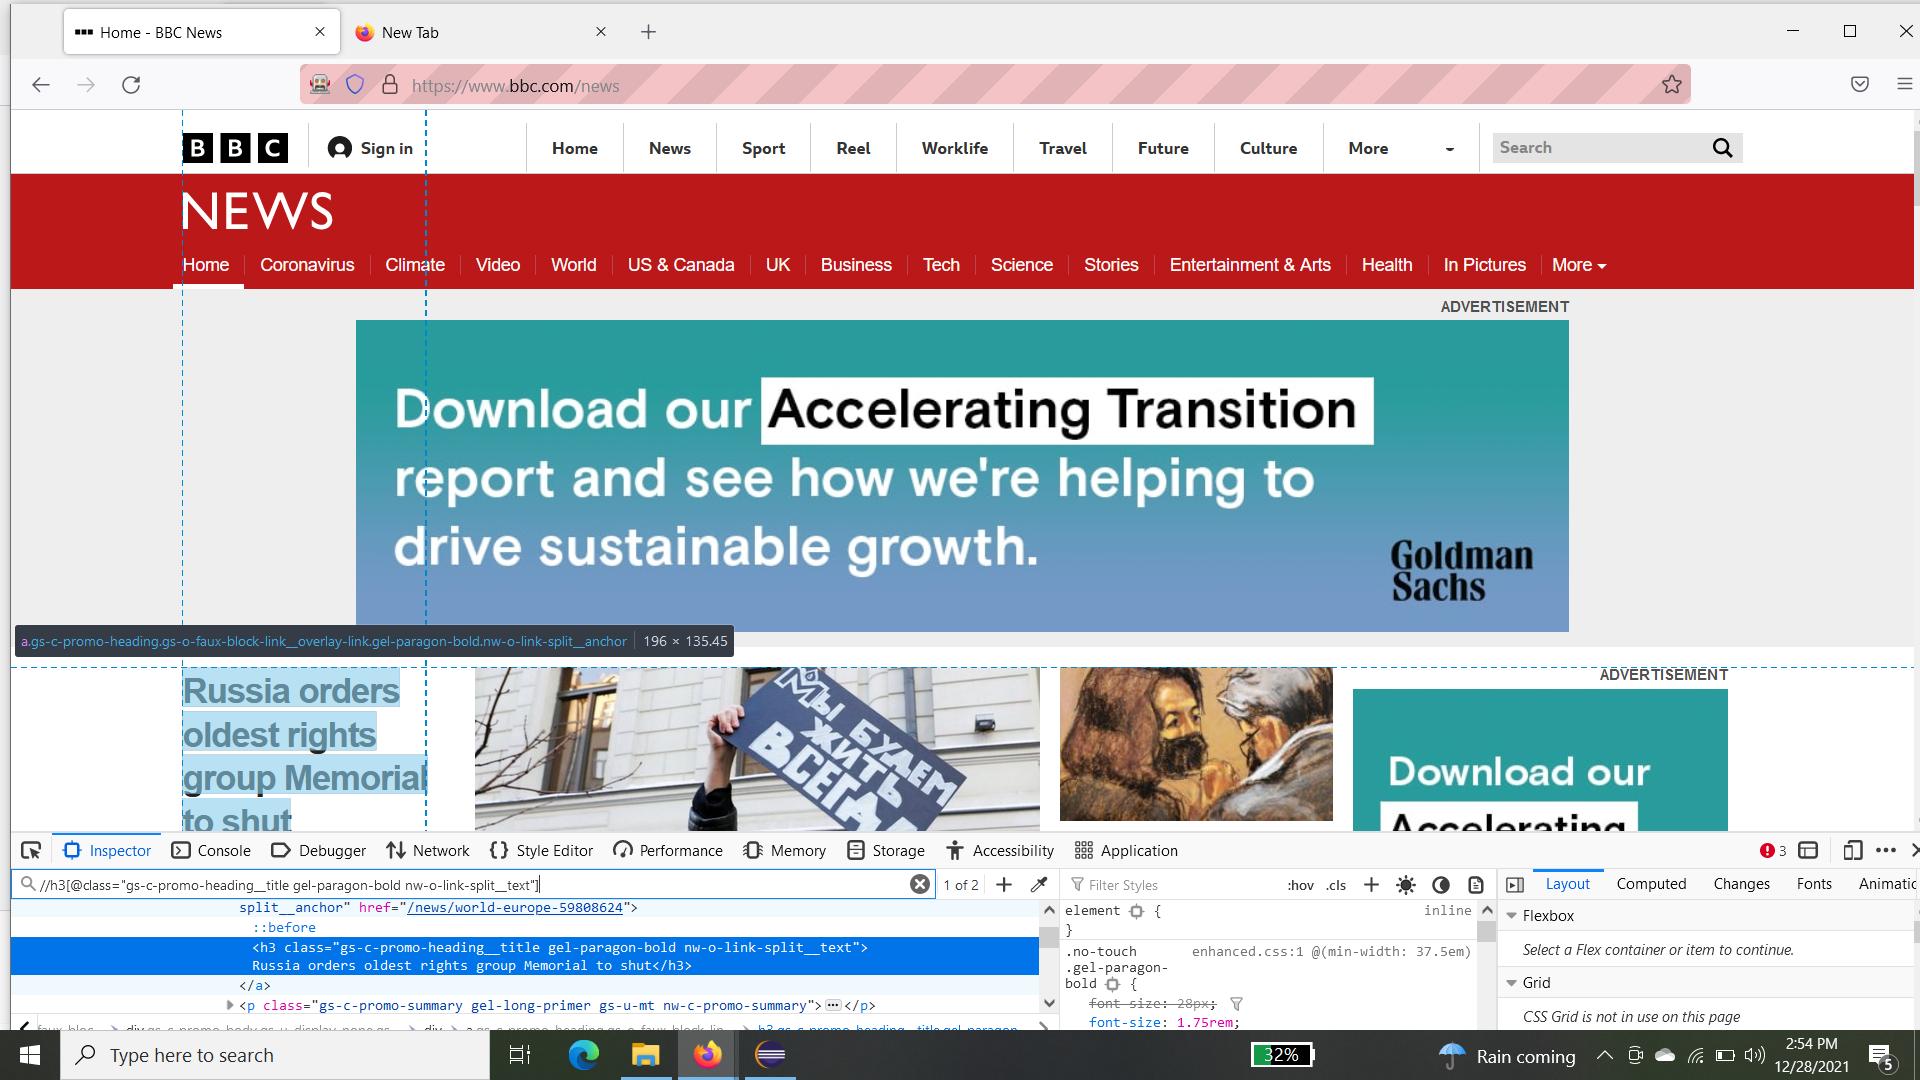The image size is (1920, 1080).
Task: Close the Home - BBC News tab
Action: (320, 32)
